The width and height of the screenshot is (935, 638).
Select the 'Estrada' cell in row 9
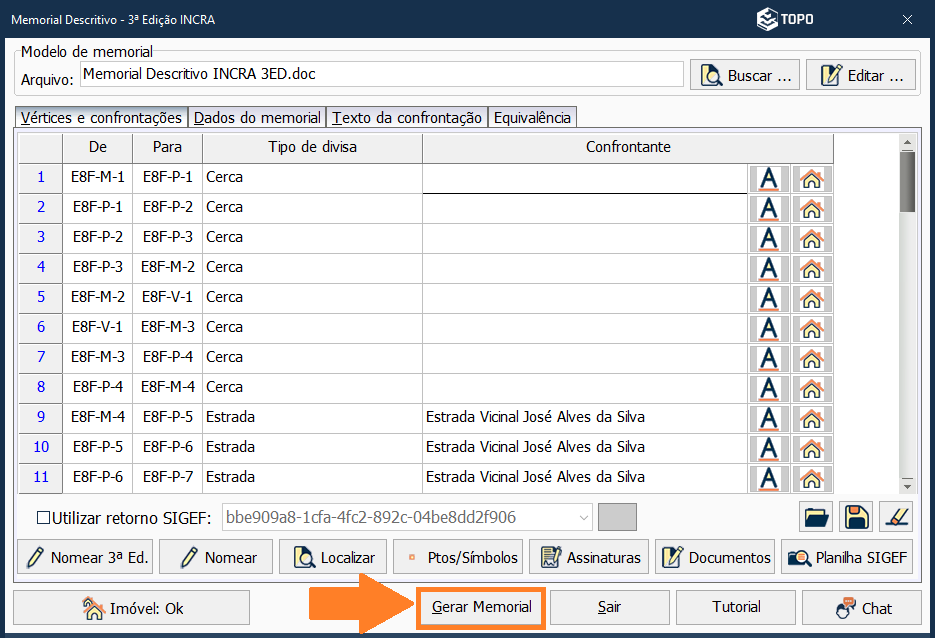tap(312, 417)
